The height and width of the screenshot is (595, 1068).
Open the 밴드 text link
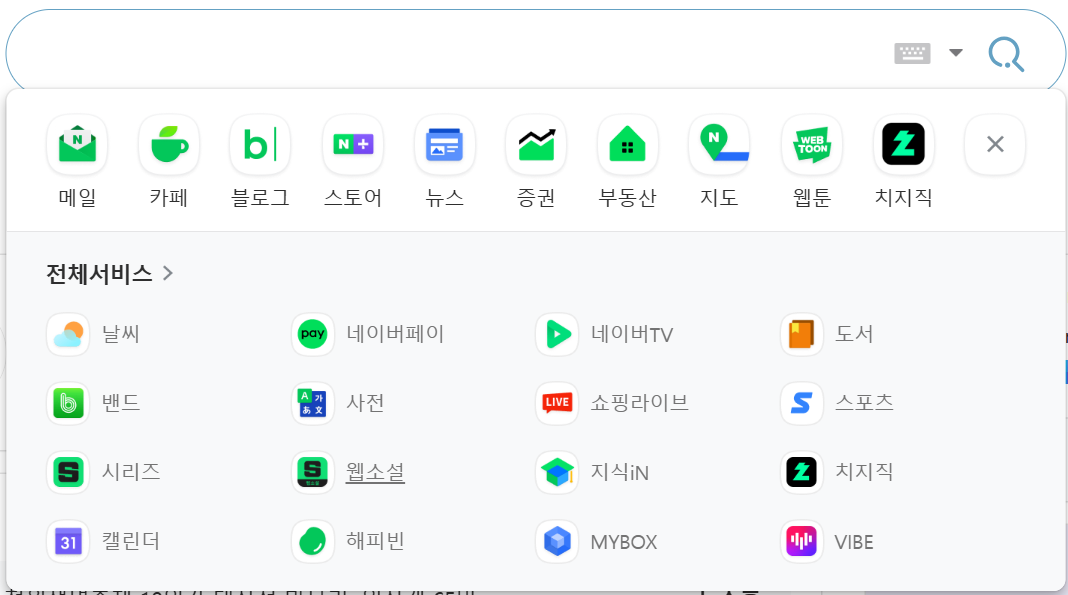coord(121,403)
